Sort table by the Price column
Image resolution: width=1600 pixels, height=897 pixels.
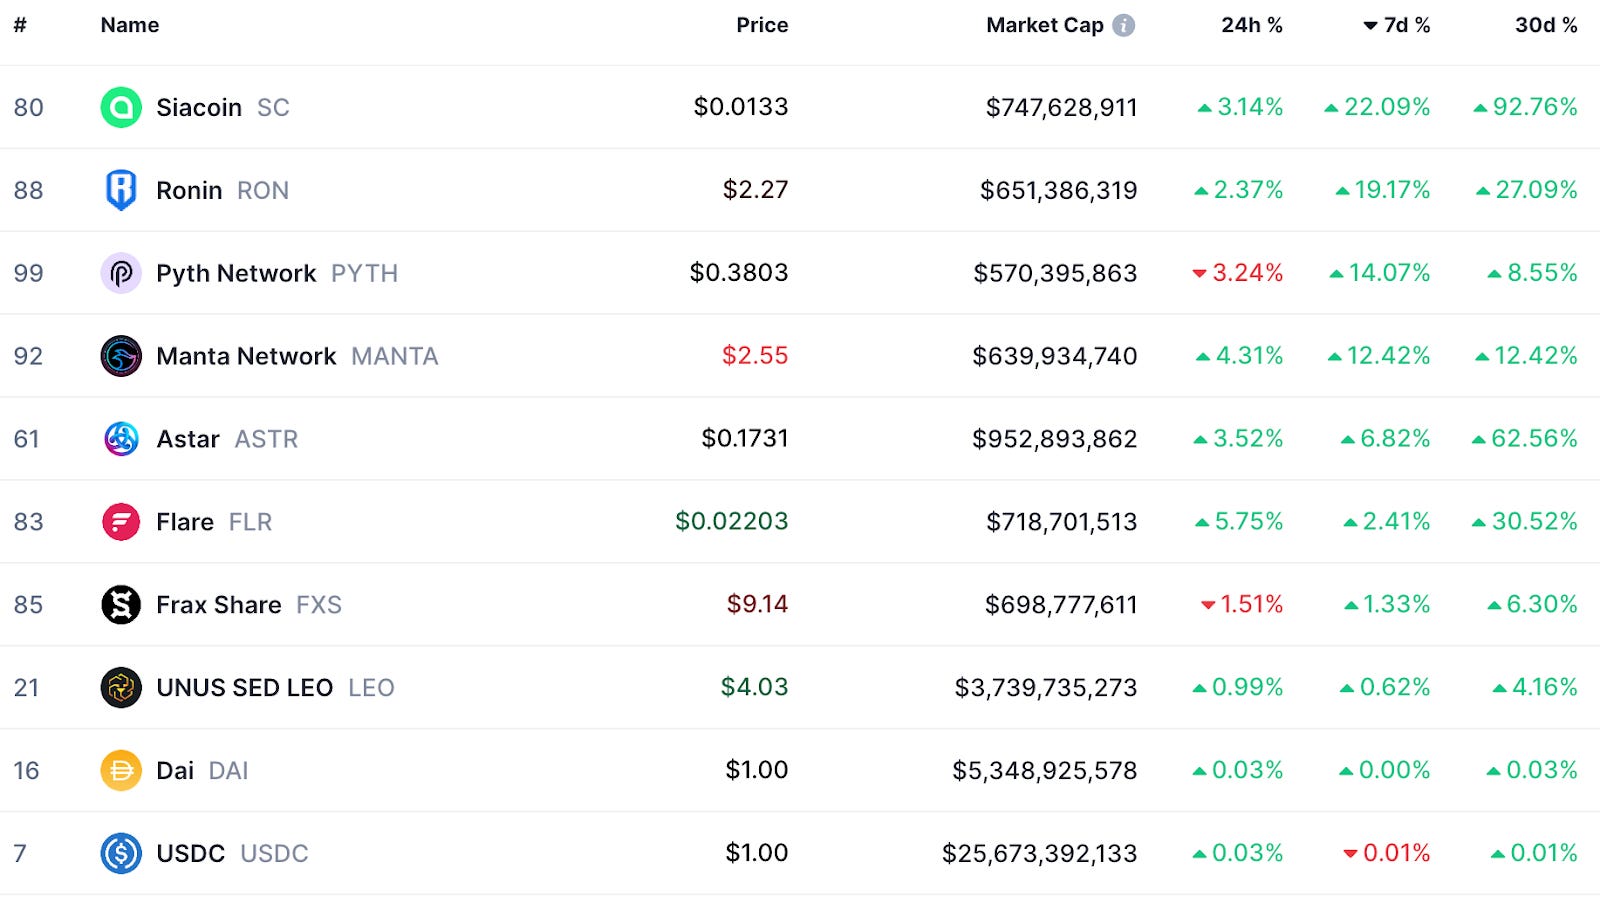[762, 25]
